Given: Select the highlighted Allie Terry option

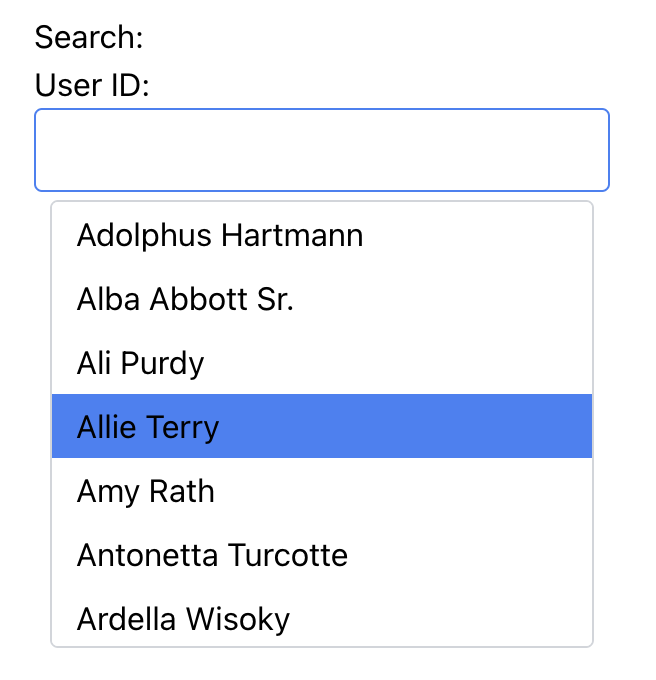Looking at the screenshot, I should [x=148, y=427].
